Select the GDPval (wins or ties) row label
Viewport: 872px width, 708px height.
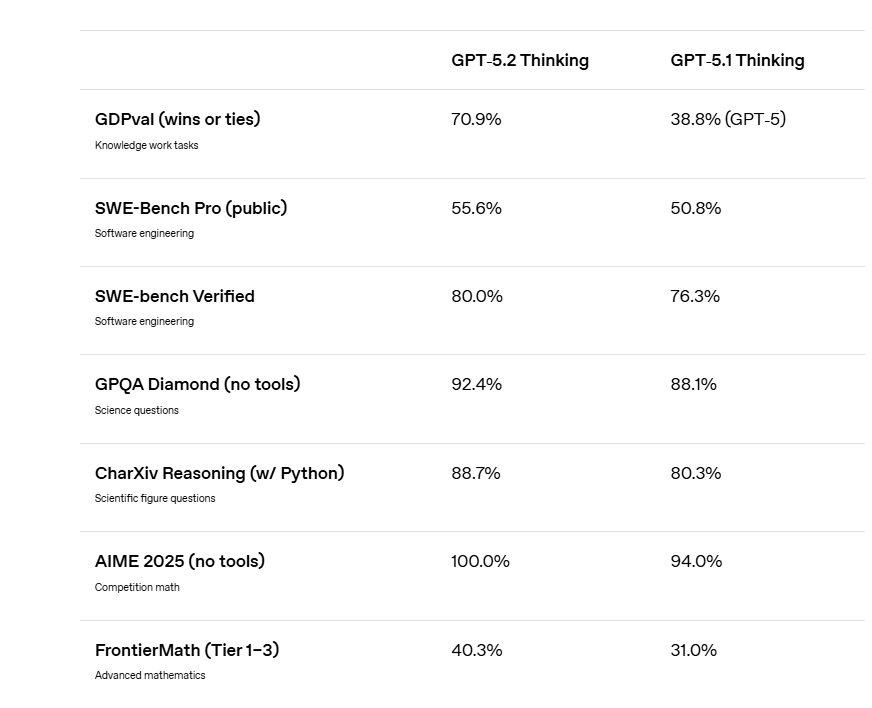(x=177, y=119)
